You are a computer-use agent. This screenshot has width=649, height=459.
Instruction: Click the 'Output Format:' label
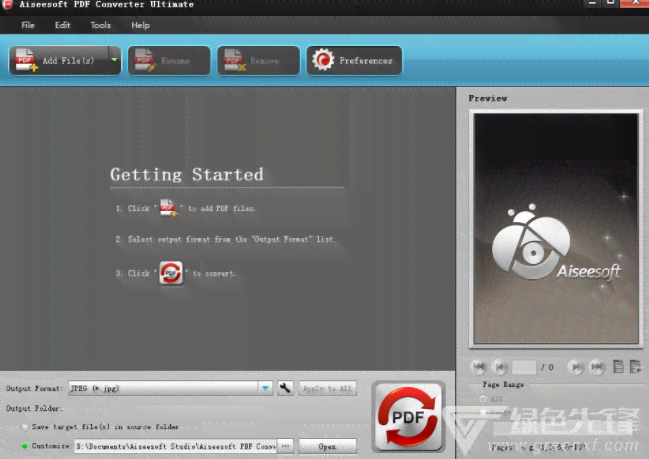(x=34, y=388)
